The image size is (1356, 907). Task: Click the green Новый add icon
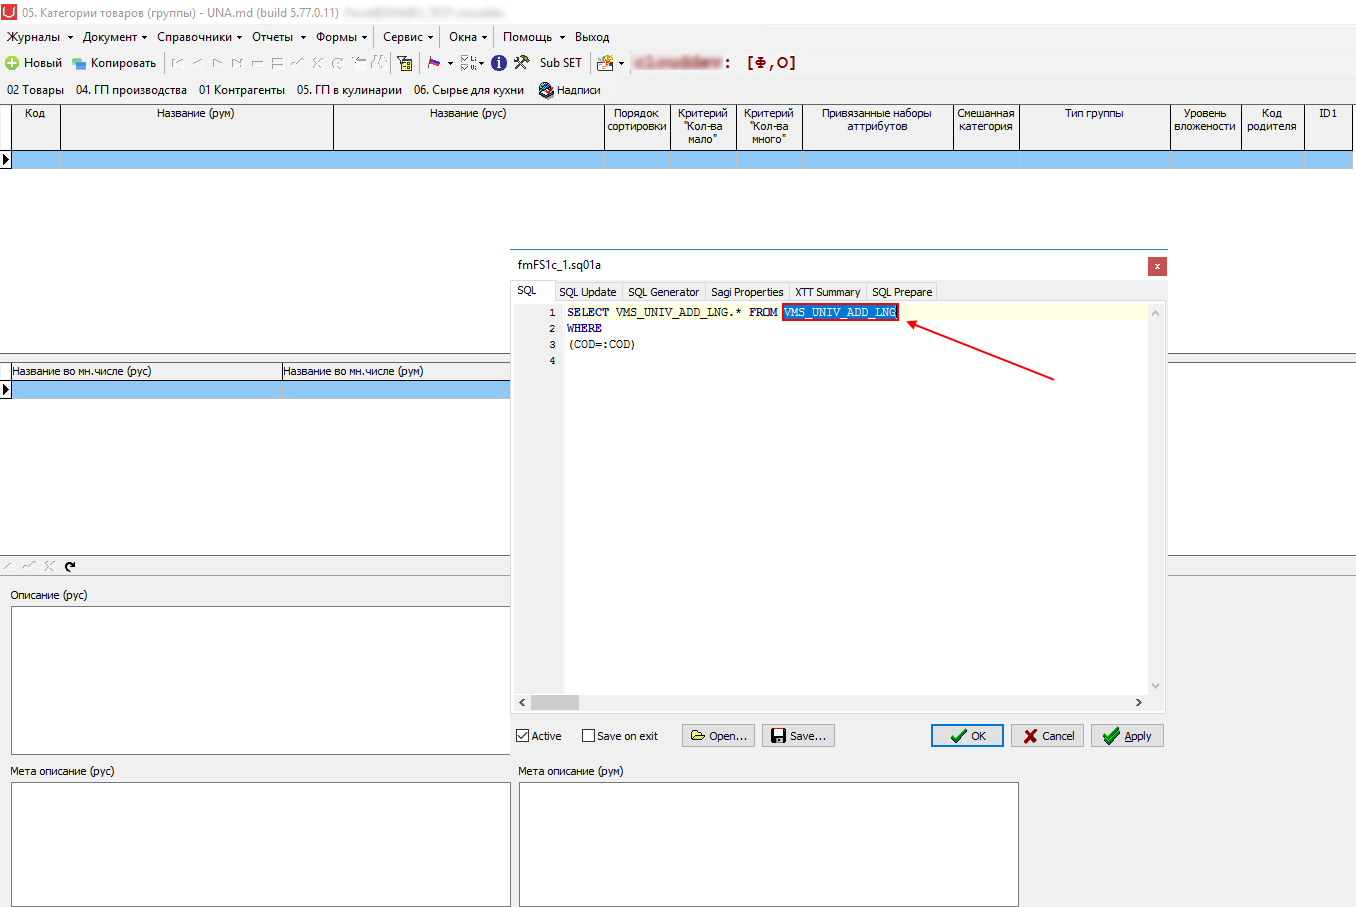12,63
